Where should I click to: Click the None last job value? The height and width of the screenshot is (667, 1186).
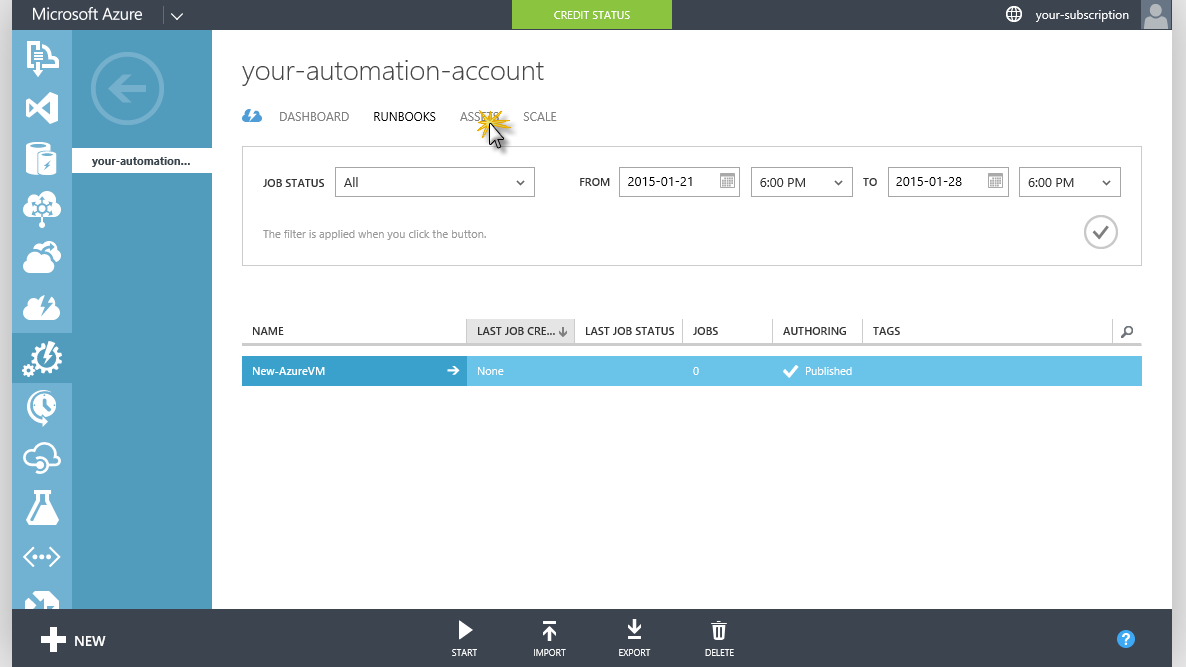(490, 371)
